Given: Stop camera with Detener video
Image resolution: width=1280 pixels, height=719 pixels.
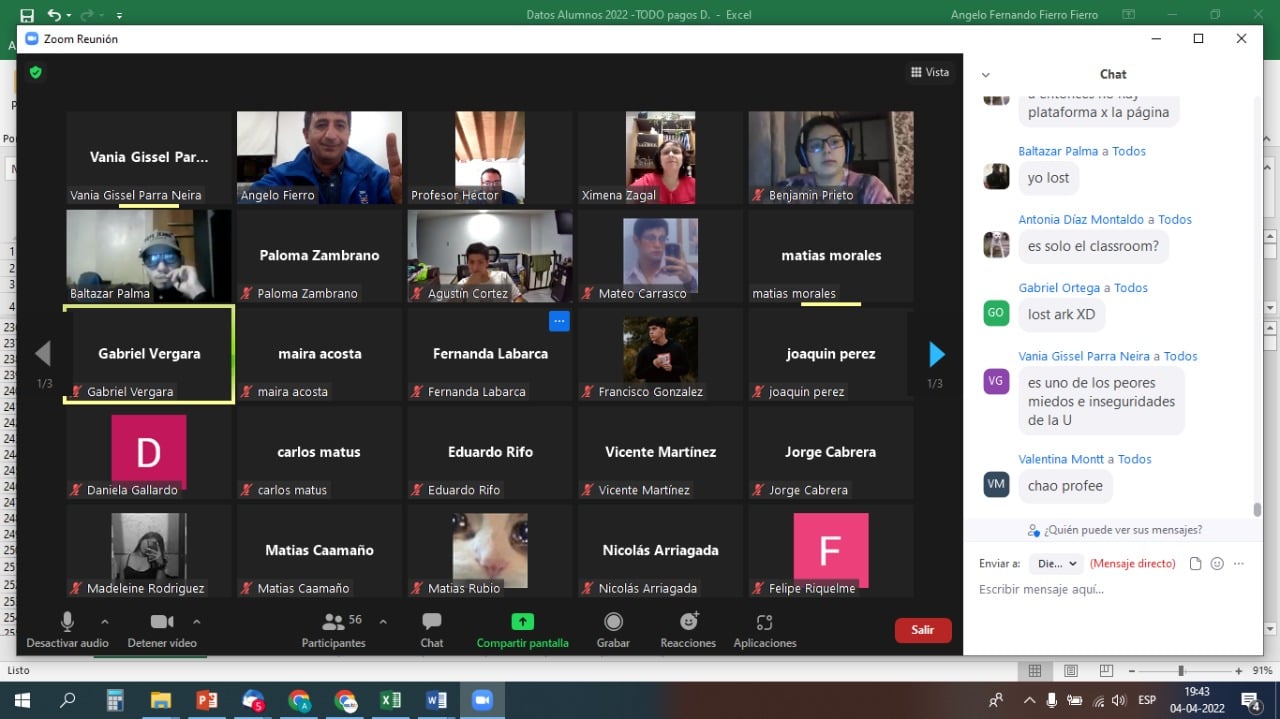Looking at the screenshot, I should point(162,629).
